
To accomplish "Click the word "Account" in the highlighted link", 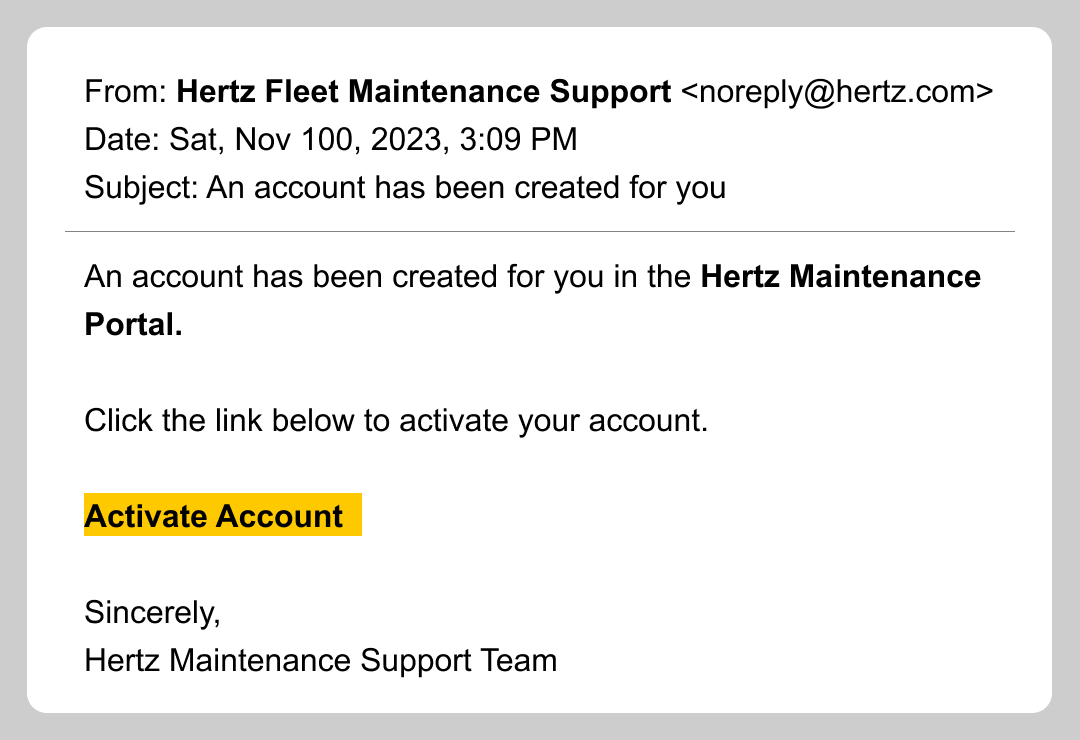I will [280, 516].
